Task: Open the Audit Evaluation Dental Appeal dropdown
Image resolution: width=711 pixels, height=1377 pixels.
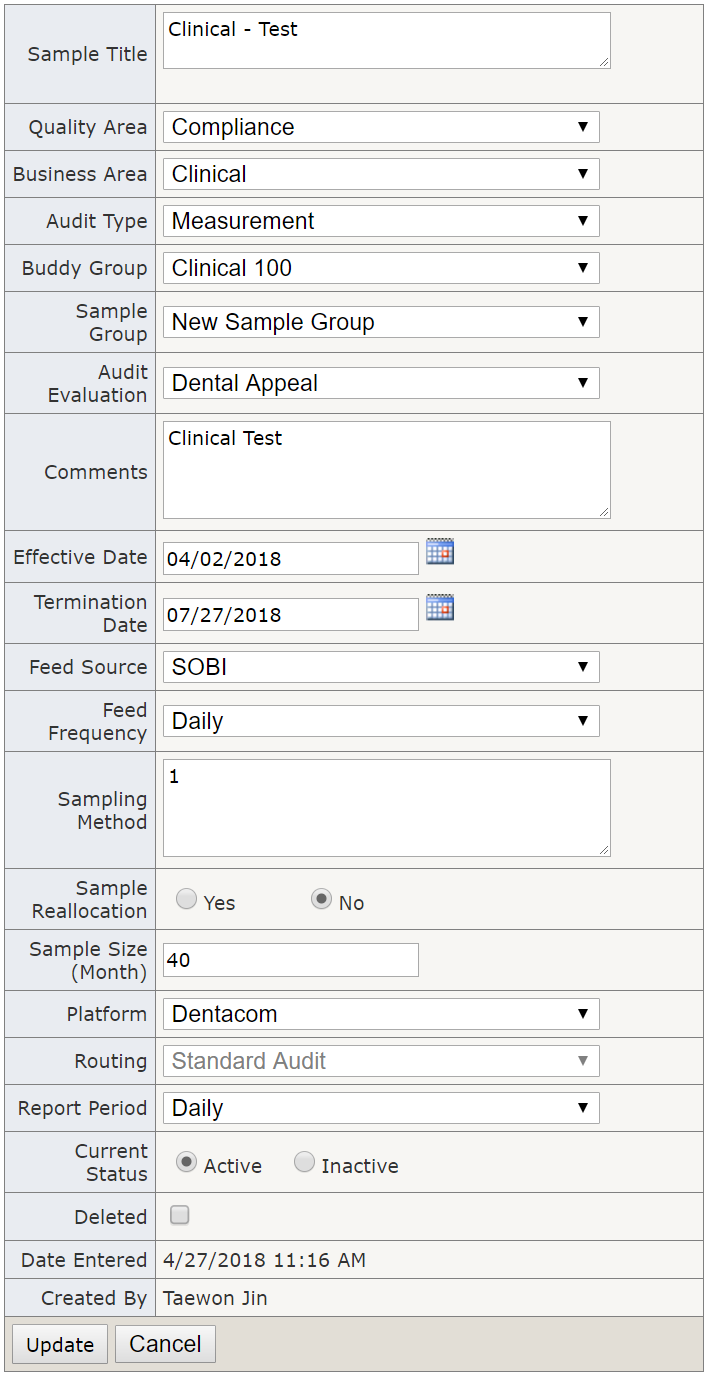Action: [x=381, y=383]
